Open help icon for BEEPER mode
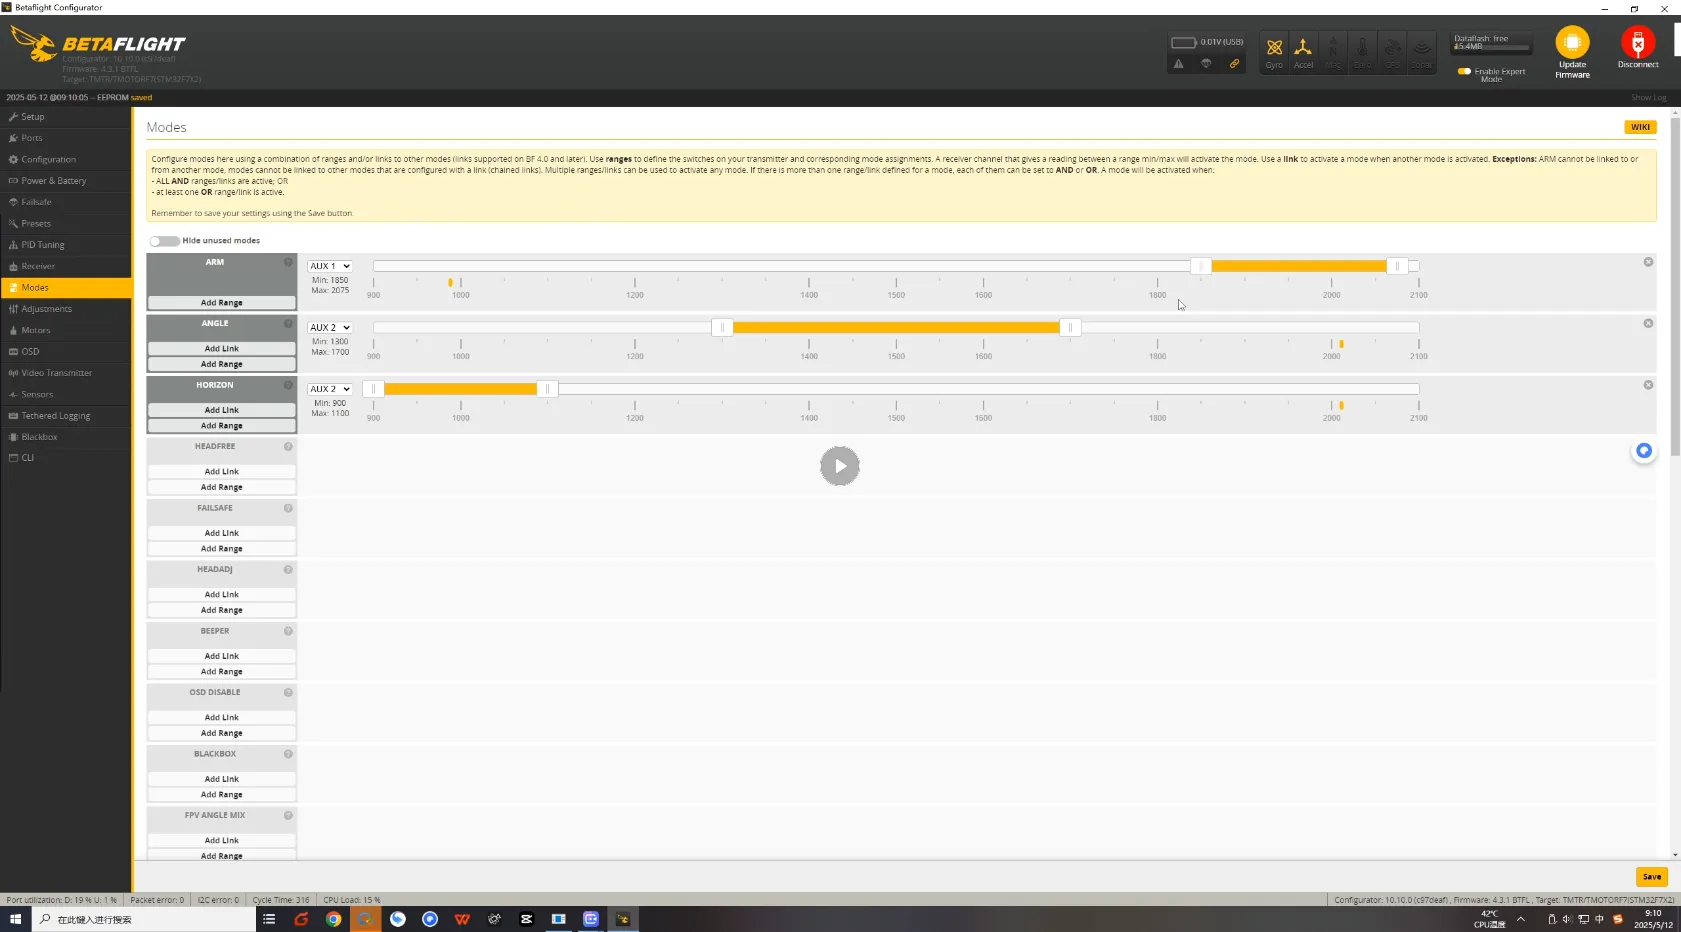1681x932 pixels. pyautogui.click(x=288, y=631)
